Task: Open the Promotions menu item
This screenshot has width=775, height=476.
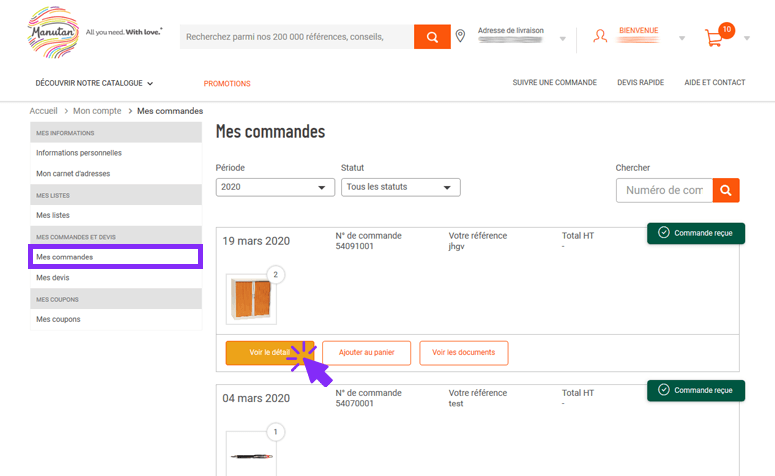Action: (227, 83)
